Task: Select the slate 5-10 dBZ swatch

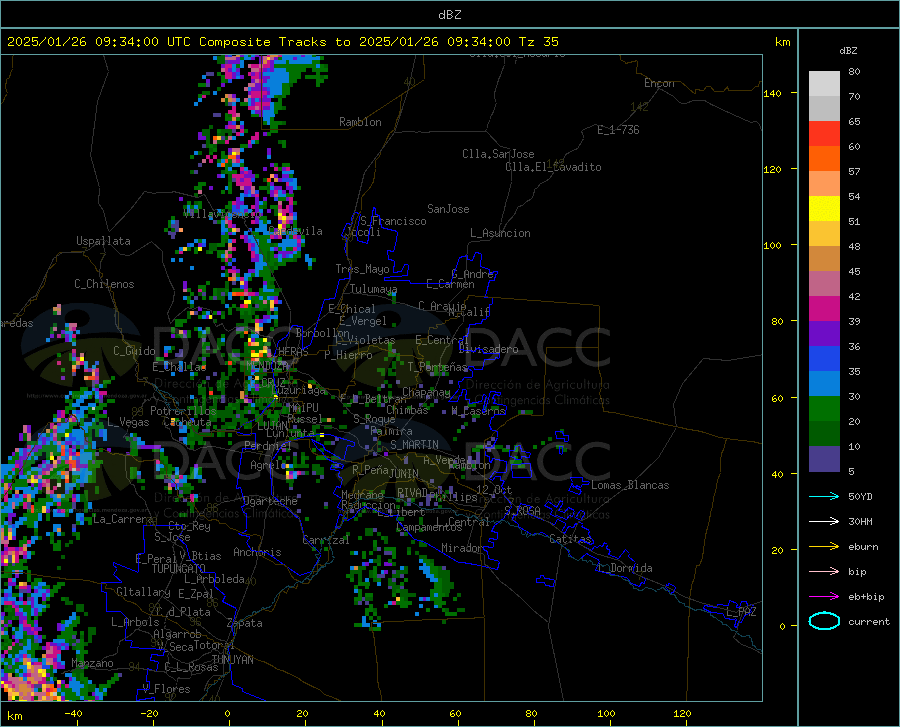Action: (824, 459)
